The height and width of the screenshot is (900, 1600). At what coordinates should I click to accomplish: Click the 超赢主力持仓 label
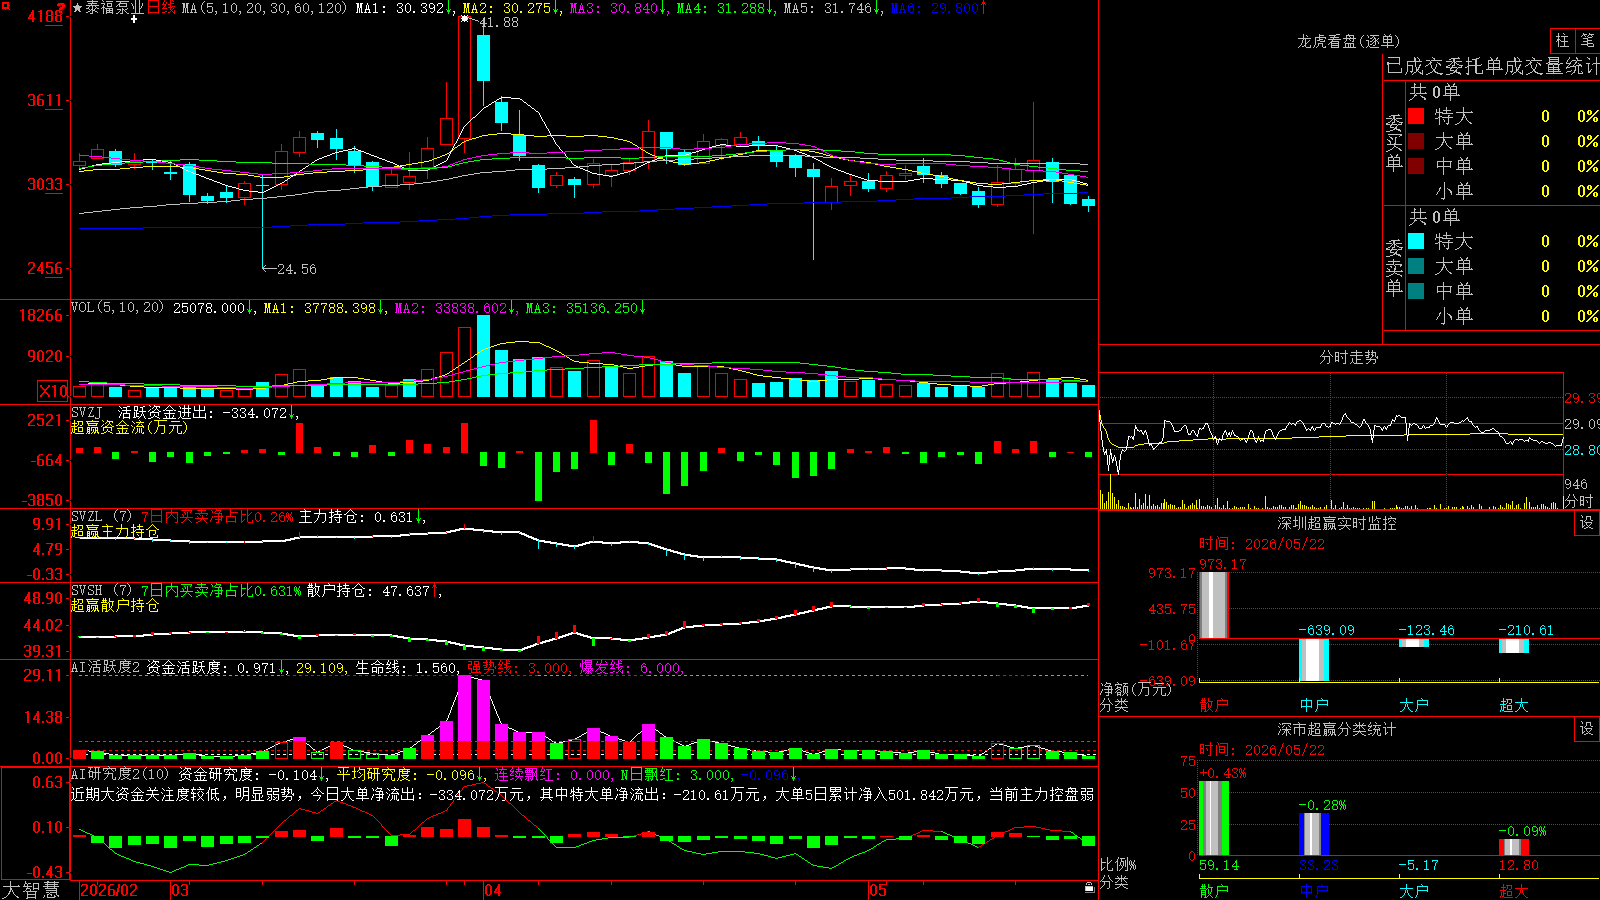click(x=115, y=531)
